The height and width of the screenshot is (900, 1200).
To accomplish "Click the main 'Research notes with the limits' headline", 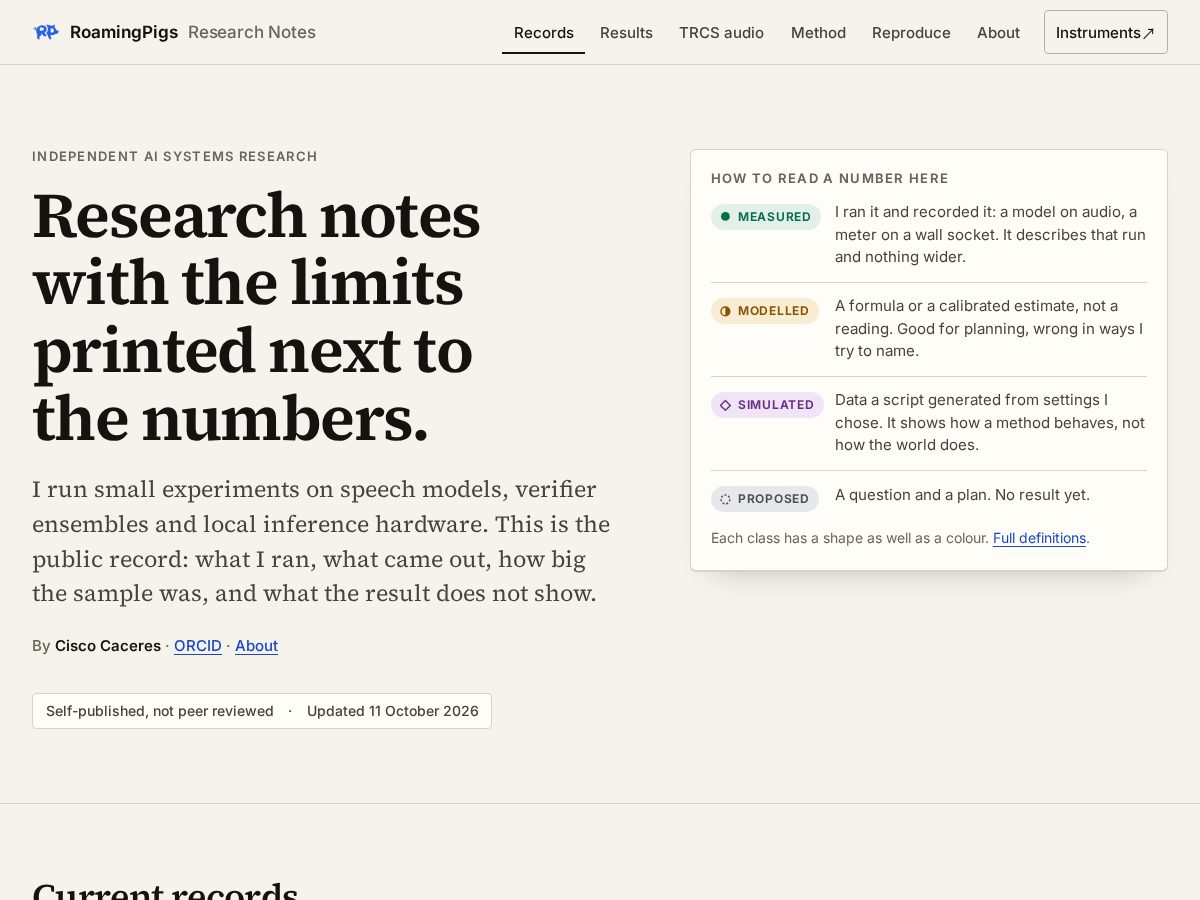I will click(x=256, y=317).
